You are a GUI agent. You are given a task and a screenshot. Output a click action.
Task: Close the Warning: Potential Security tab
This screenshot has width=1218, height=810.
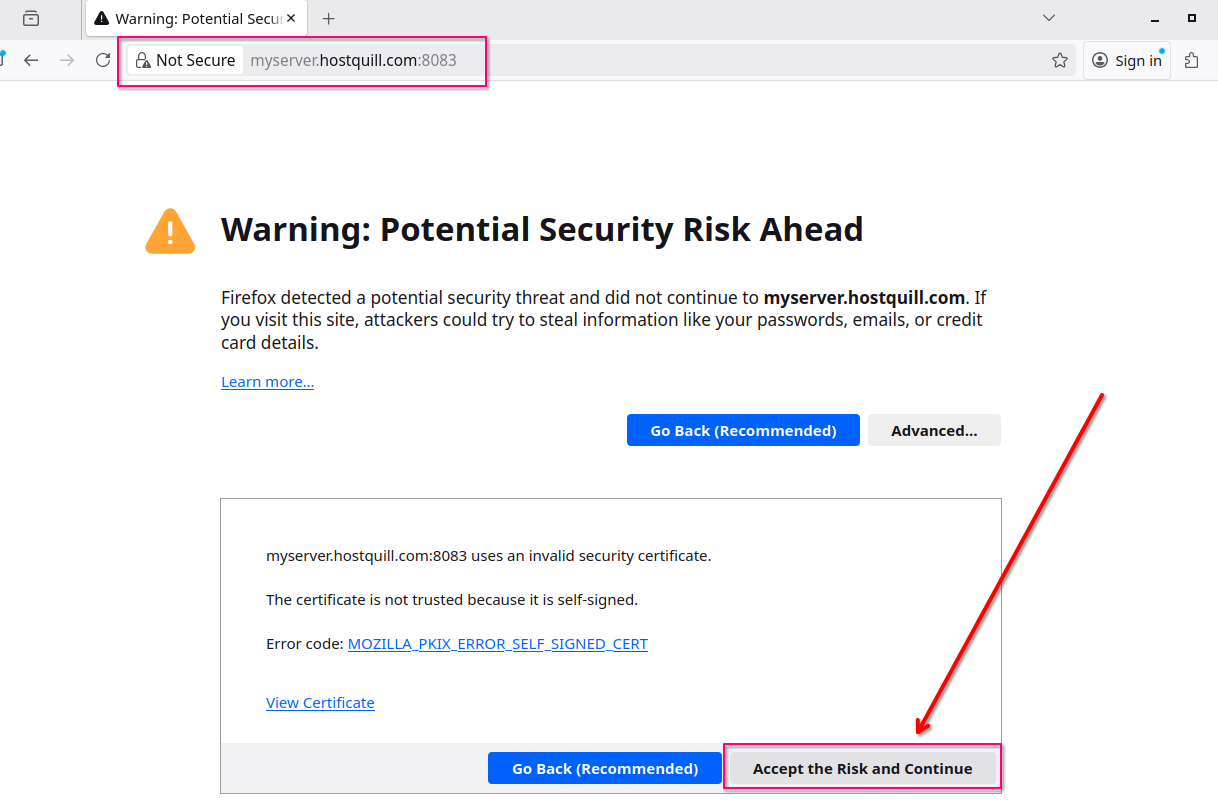click(x=291, y=19)
